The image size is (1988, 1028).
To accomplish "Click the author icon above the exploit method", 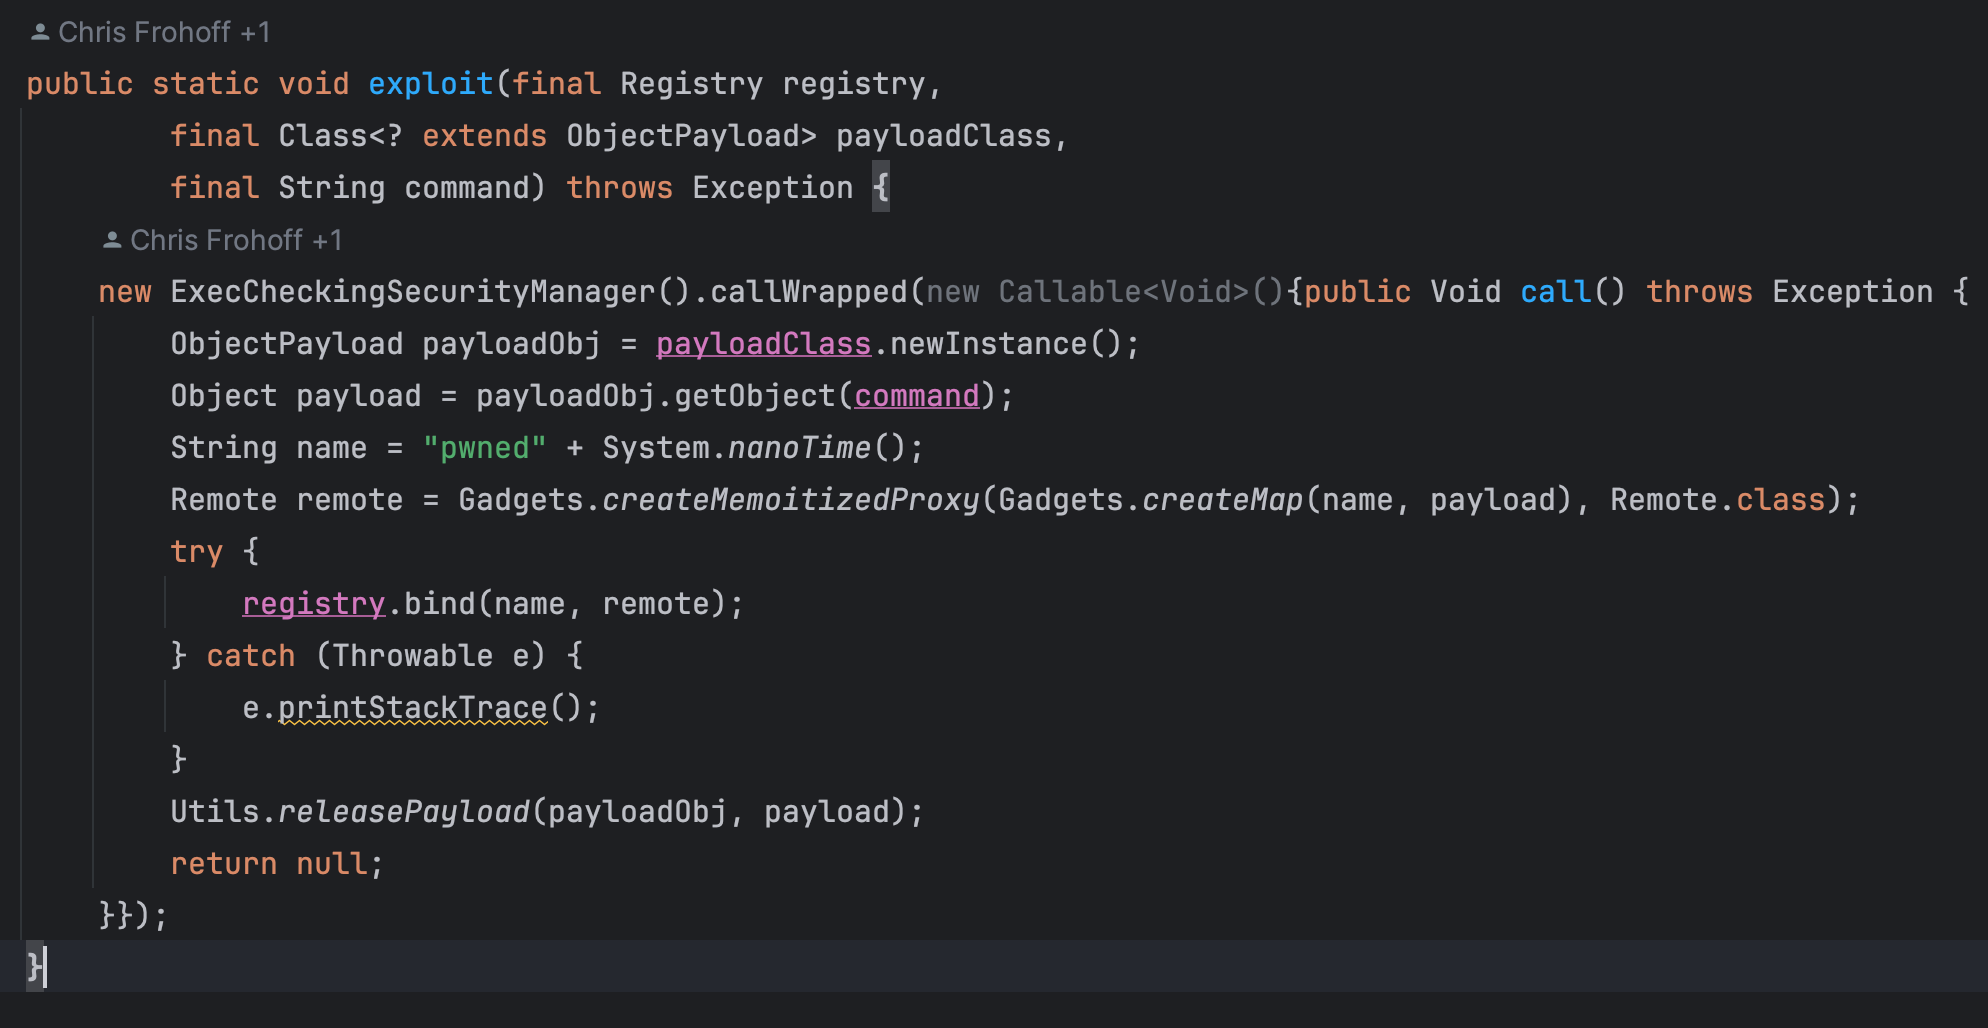I will [40, 32].
